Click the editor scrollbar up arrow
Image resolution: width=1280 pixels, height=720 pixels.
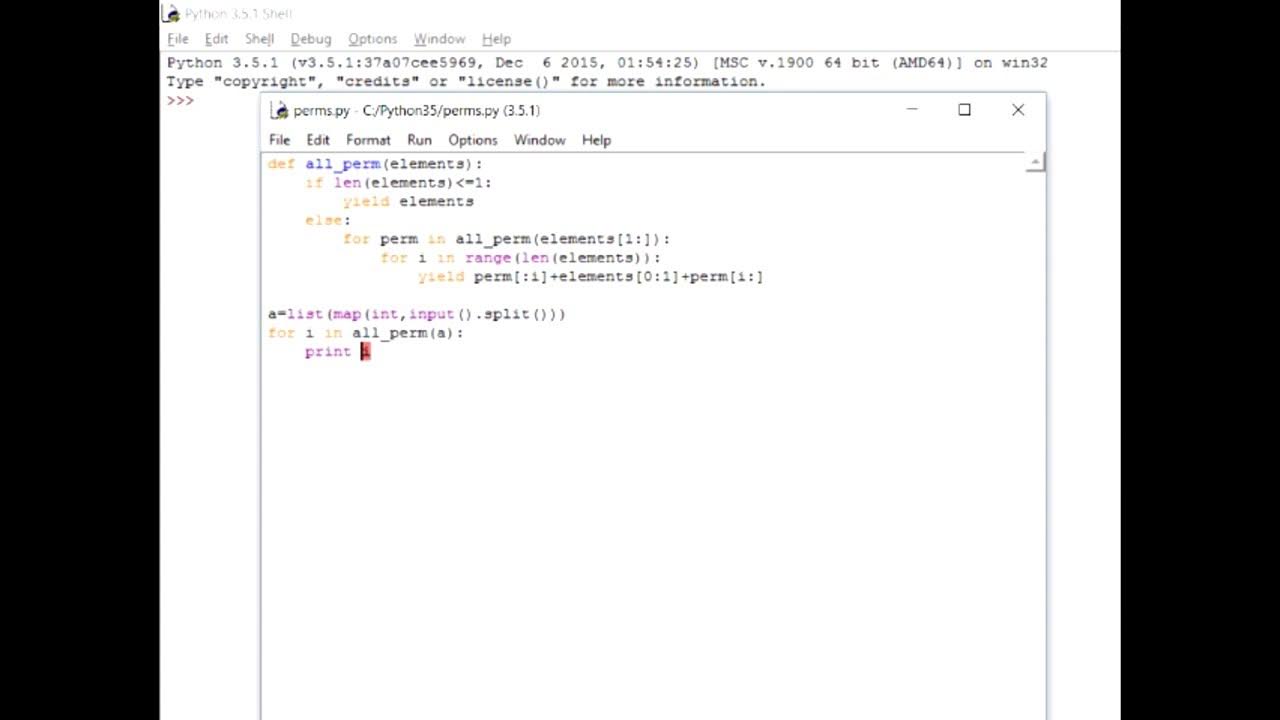point(1035,162)
